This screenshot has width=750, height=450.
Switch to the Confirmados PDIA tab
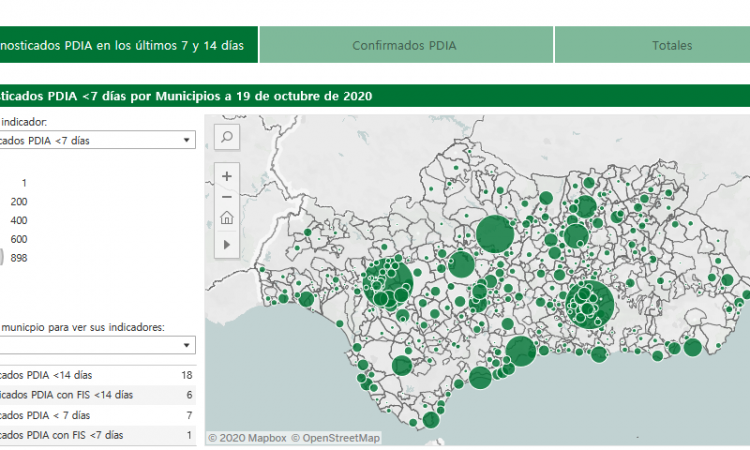(x=405, y=45)
